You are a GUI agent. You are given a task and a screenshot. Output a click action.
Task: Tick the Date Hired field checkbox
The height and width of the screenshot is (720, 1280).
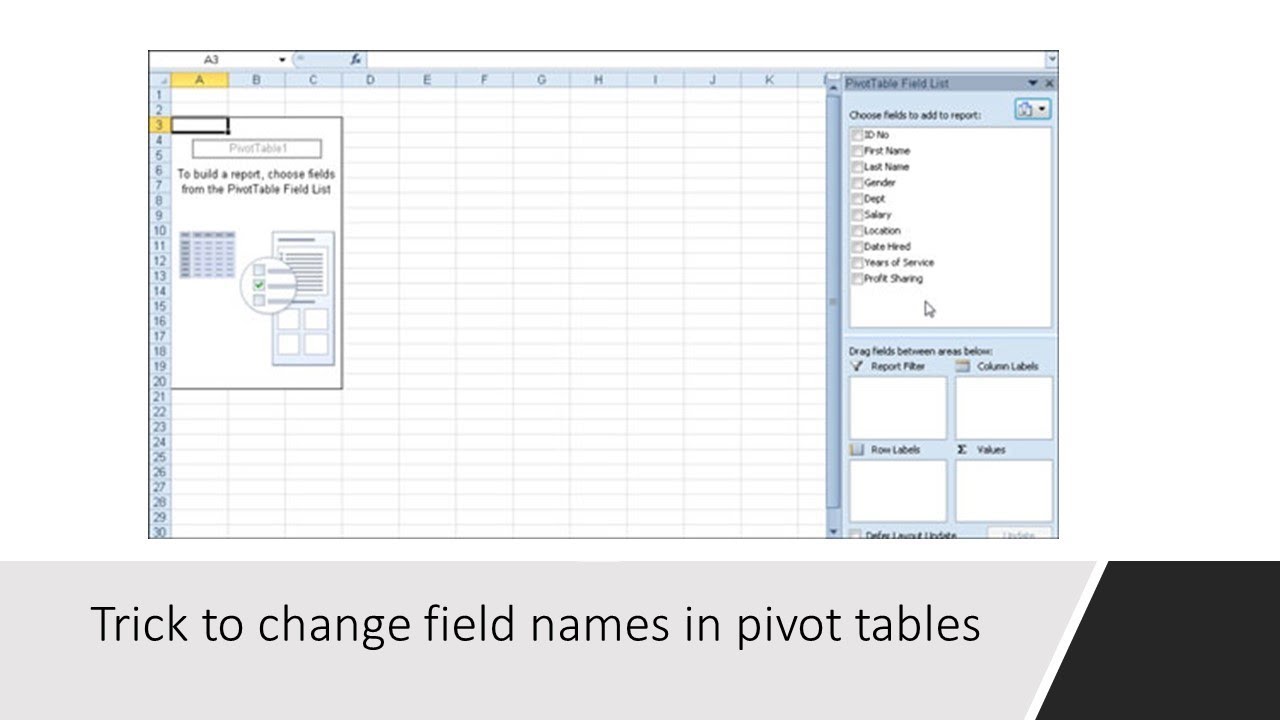pyautogui.click(x=857, y=247)
